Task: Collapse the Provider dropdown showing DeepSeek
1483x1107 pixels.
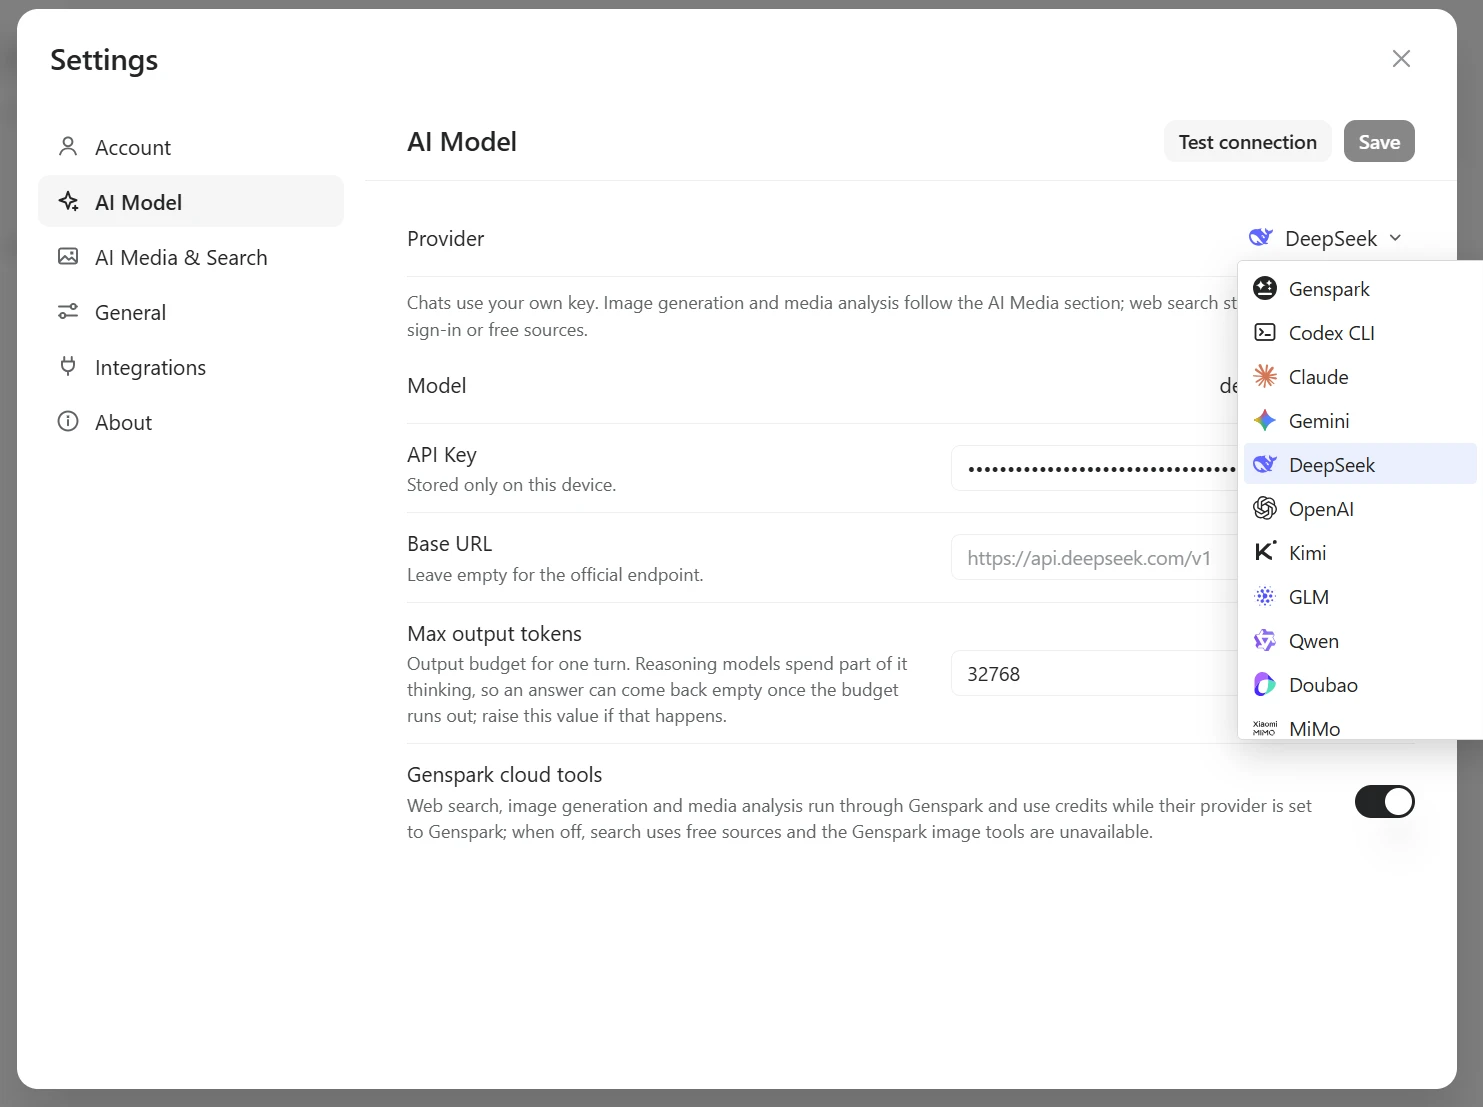Action: tap(1325, 239)
